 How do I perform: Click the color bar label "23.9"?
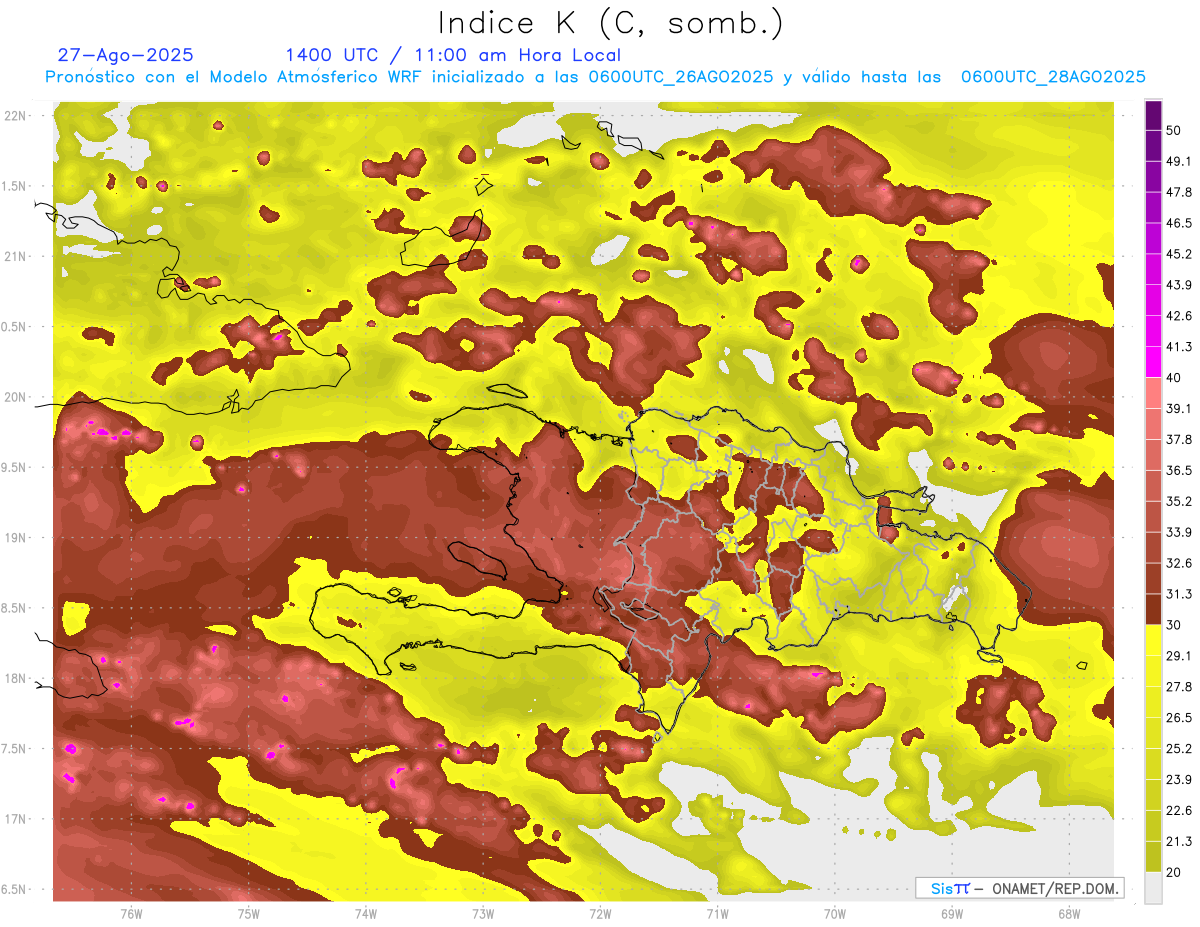1178,780
